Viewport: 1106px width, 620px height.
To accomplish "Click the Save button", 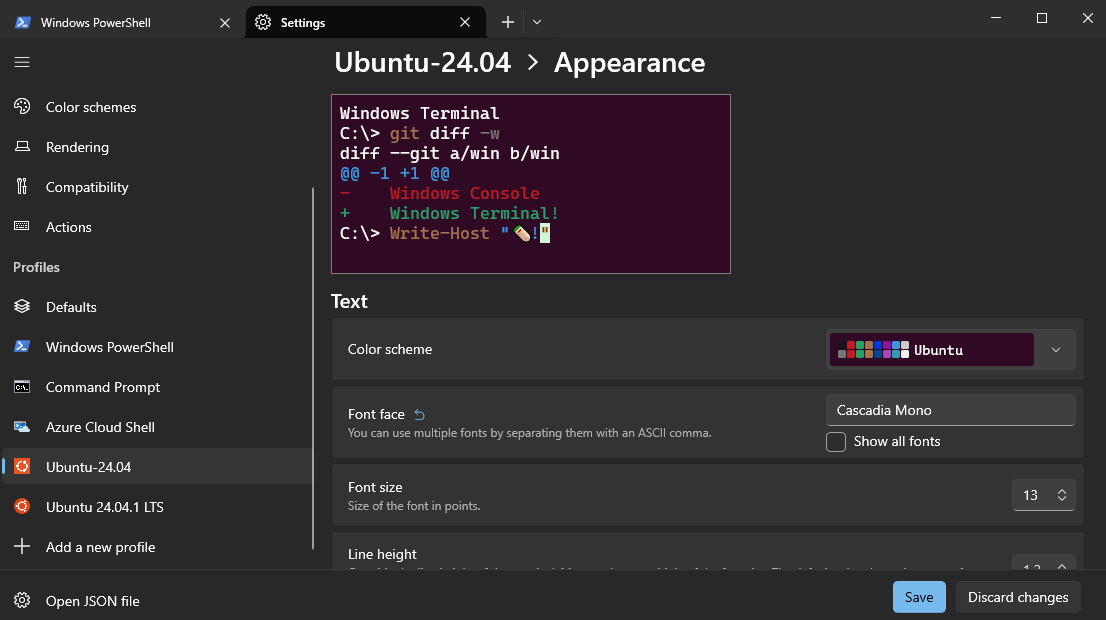I will 918,597.
